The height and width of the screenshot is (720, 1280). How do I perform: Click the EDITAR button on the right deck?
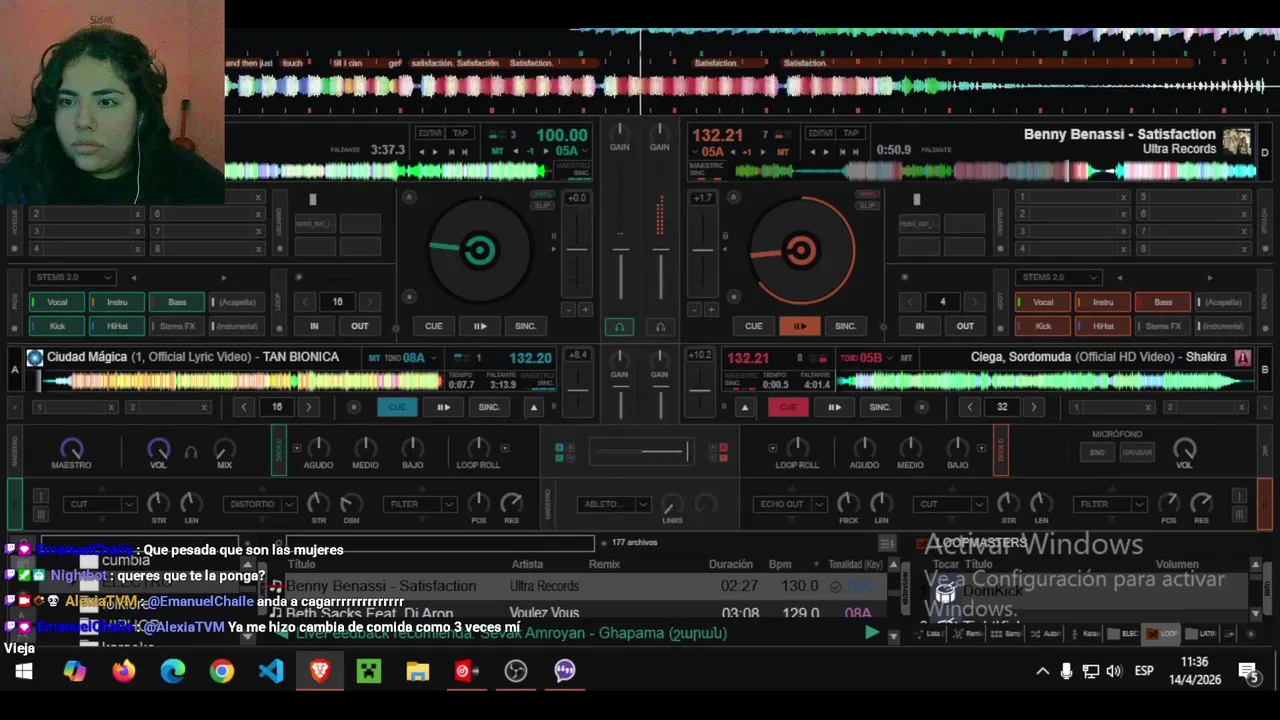click(x=820, y=133)
